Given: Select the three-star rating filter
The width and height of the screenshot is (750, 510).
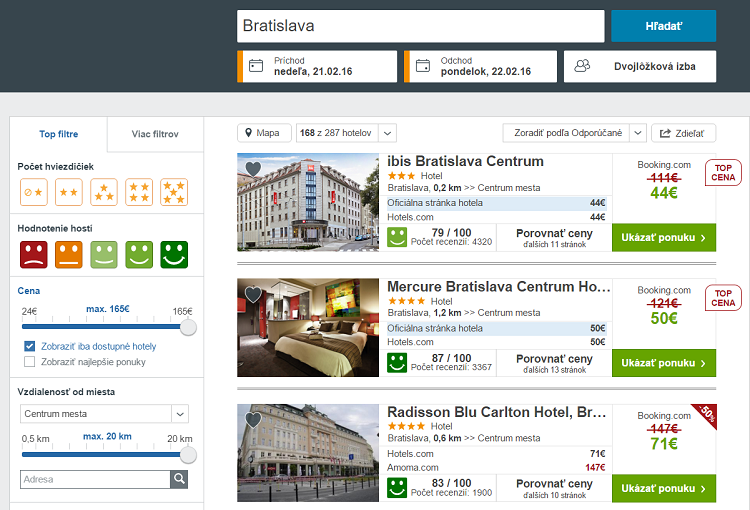Looking at the screenshot, I should 104,192.
